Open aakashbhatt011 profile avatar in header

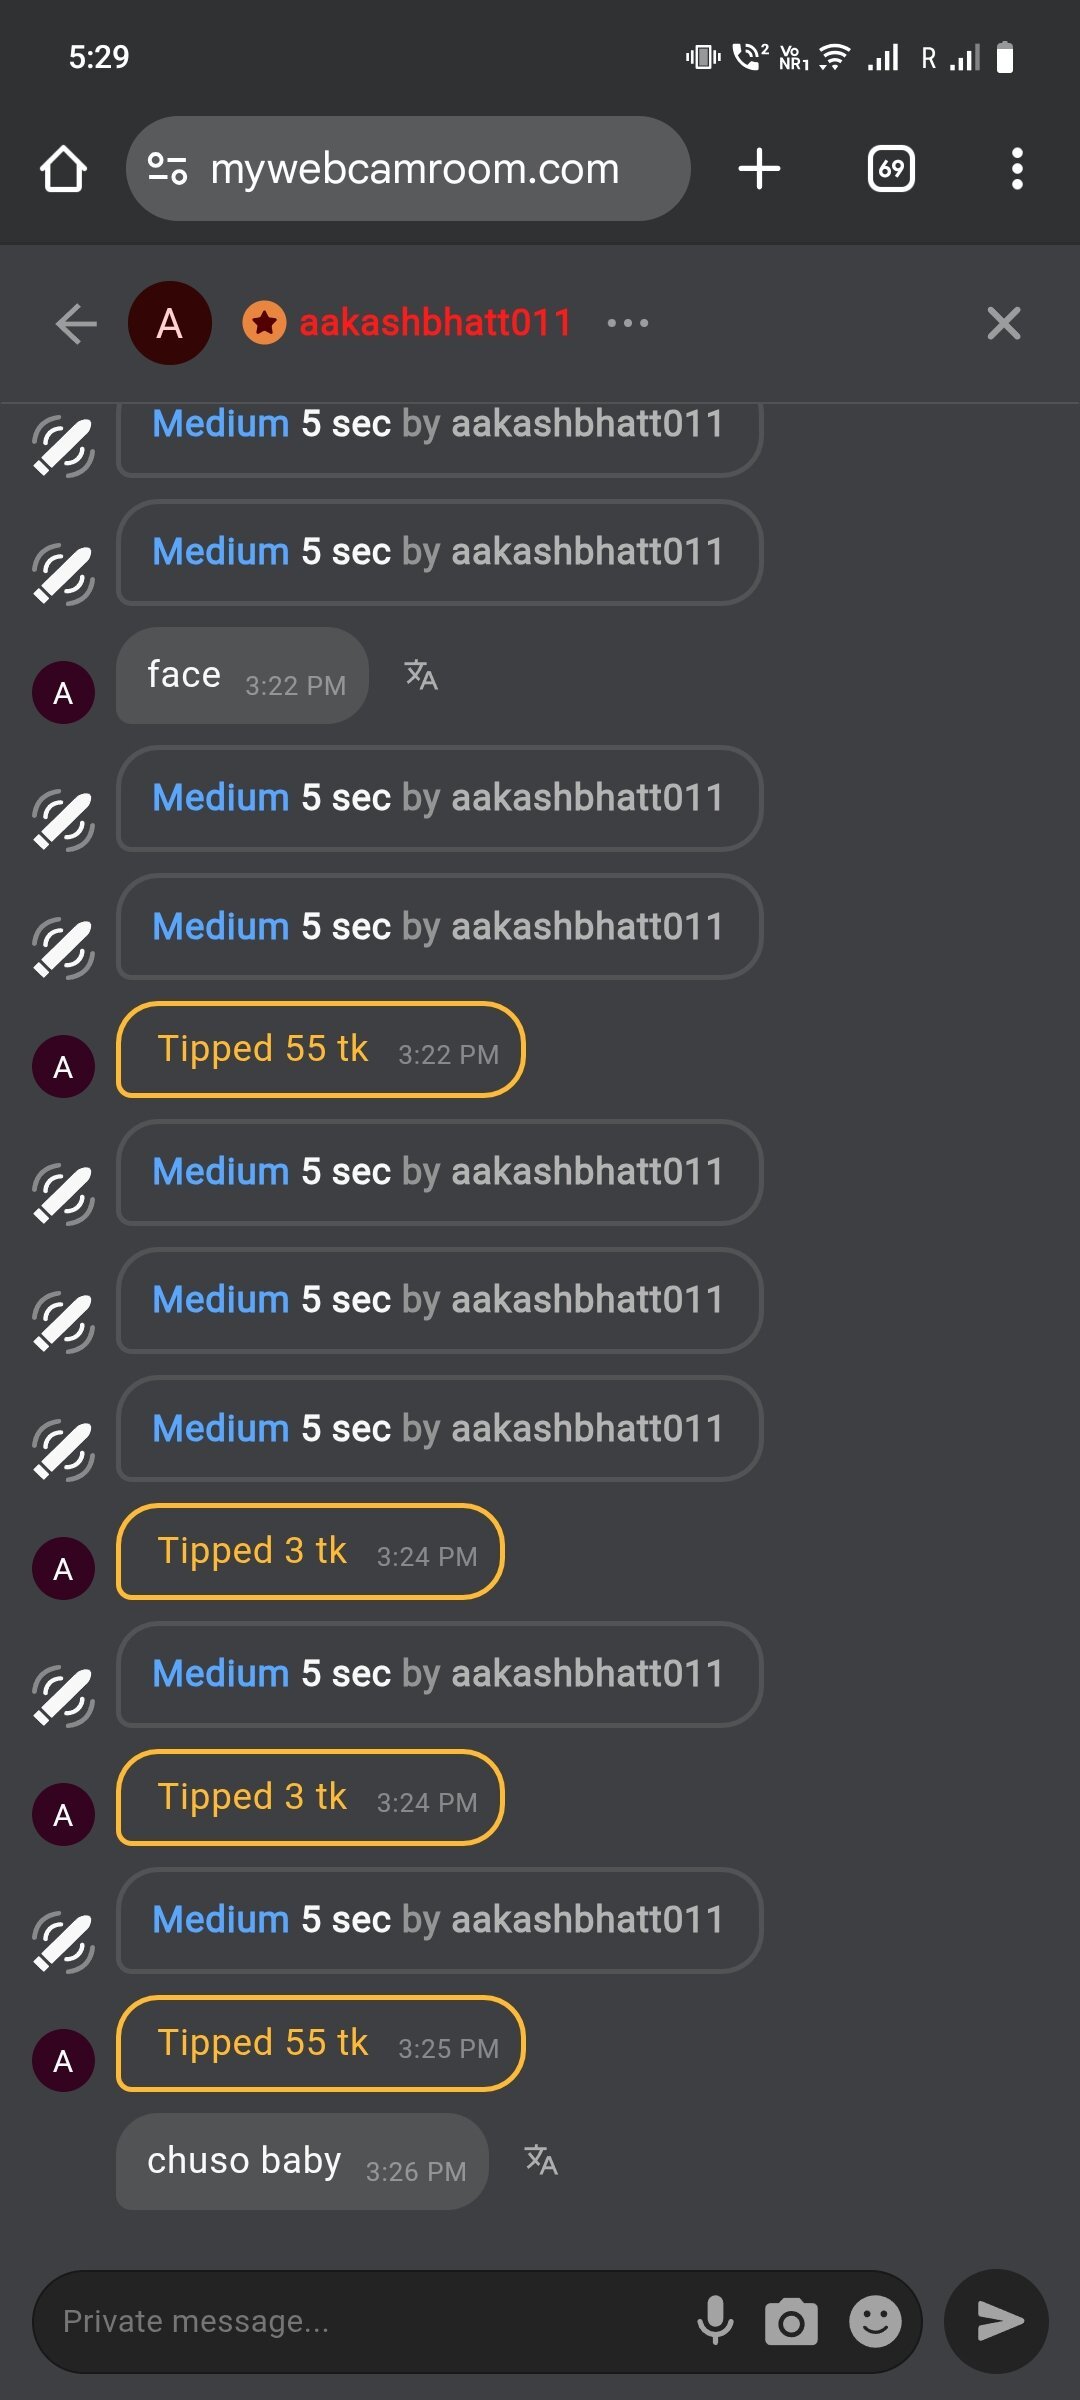click(x=170, y=323)
